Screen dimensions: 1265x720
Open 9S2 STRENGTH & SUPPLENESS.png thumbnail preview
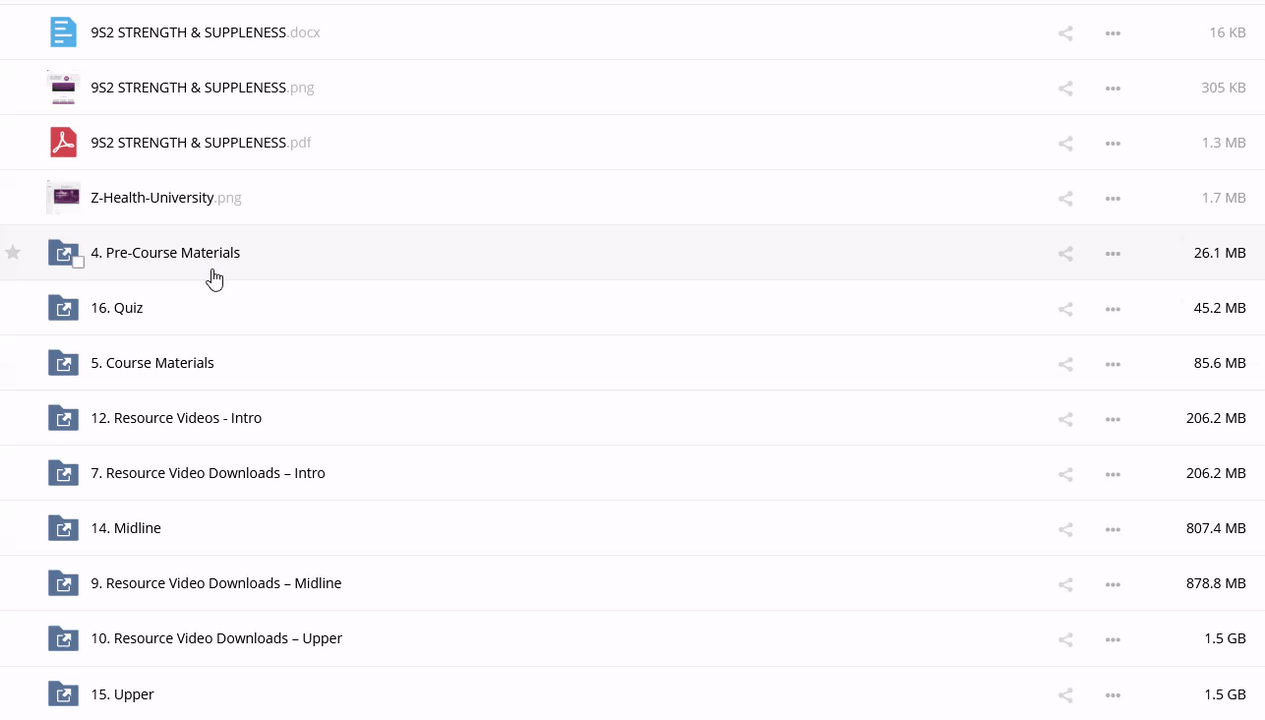coord(63,88)
